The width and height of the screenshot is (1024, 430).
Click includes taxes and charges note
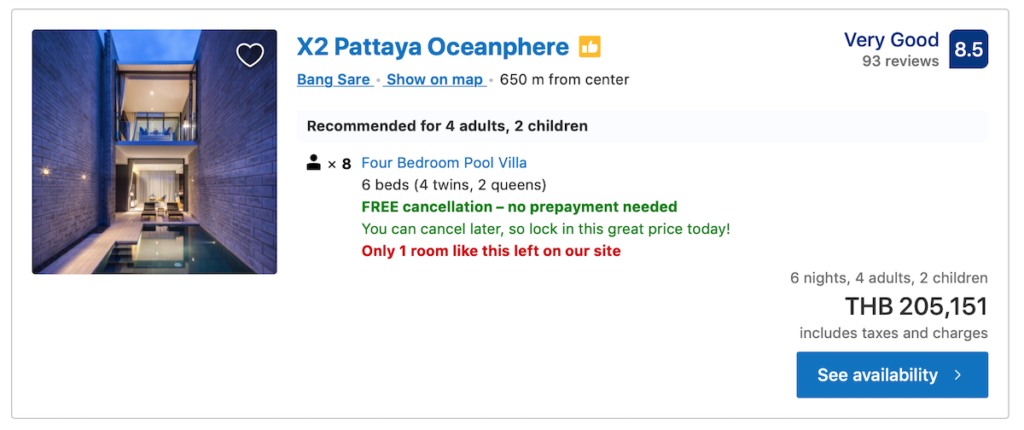893,333
